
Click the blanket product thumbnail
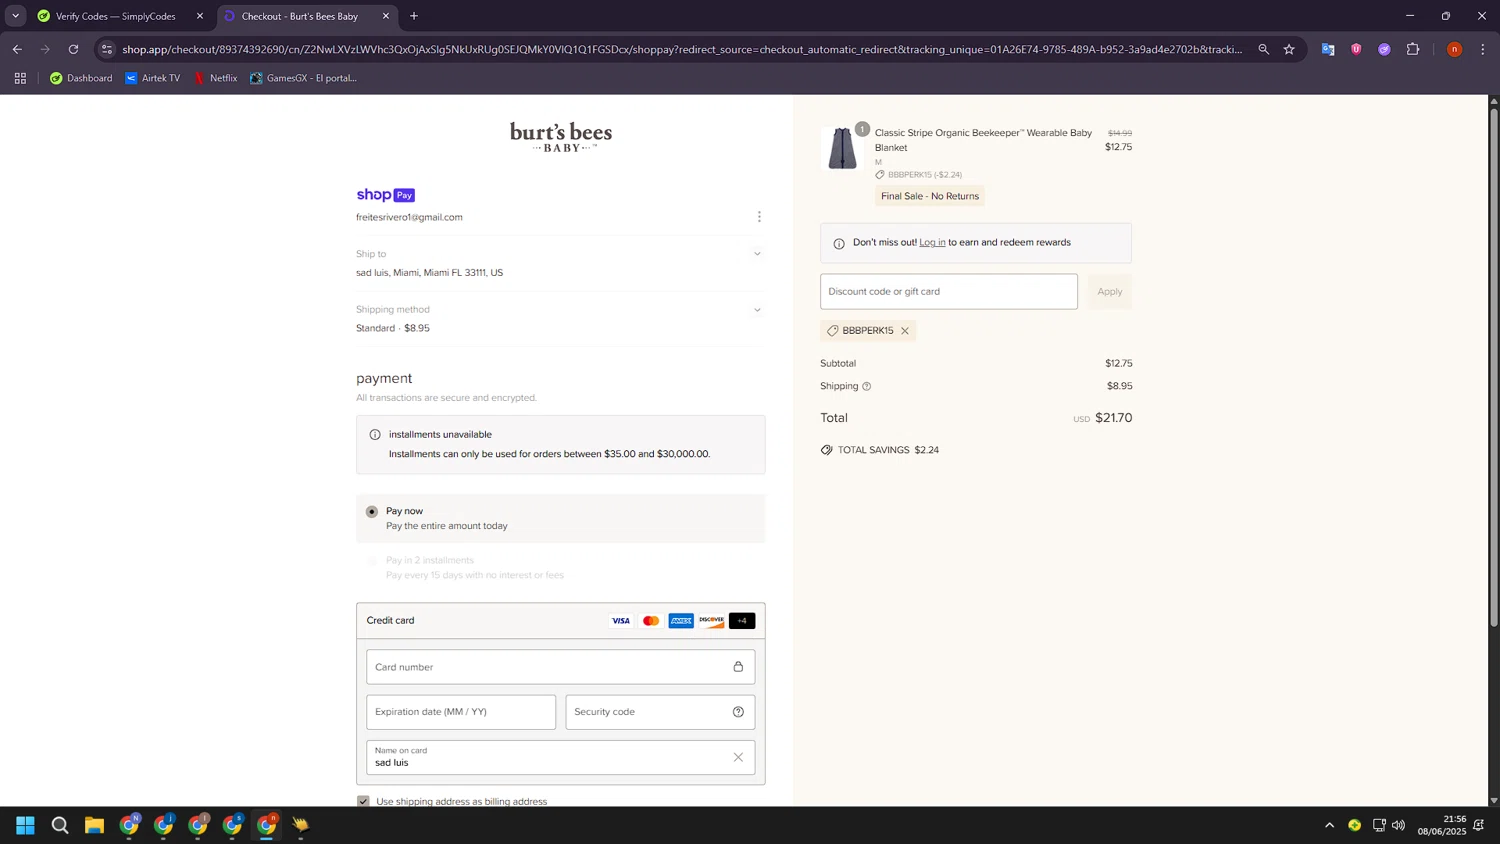click(x=842, y=148)
